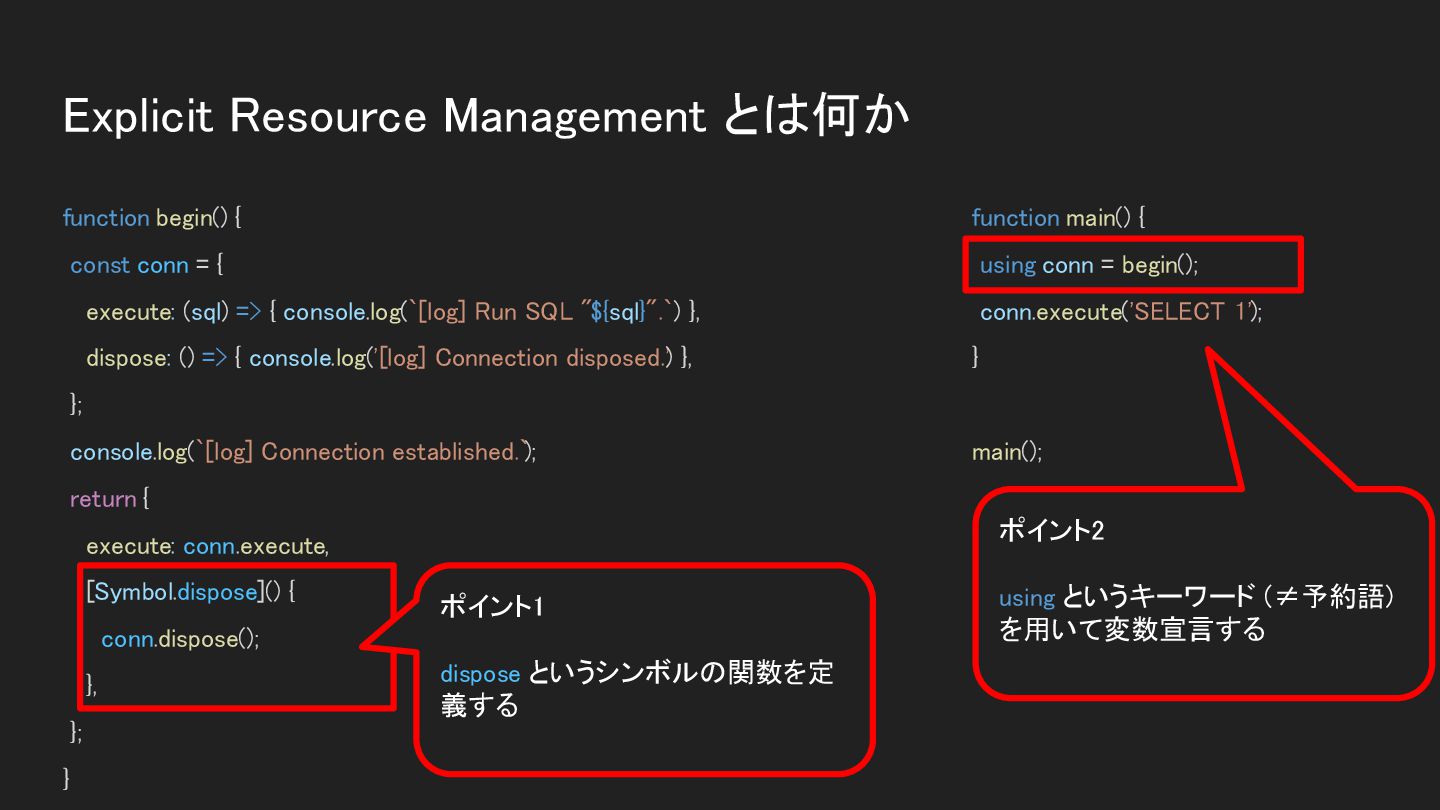Click the "Connection established." console.log line
The image size is (1440, 810).
click(x=303, y=452)
